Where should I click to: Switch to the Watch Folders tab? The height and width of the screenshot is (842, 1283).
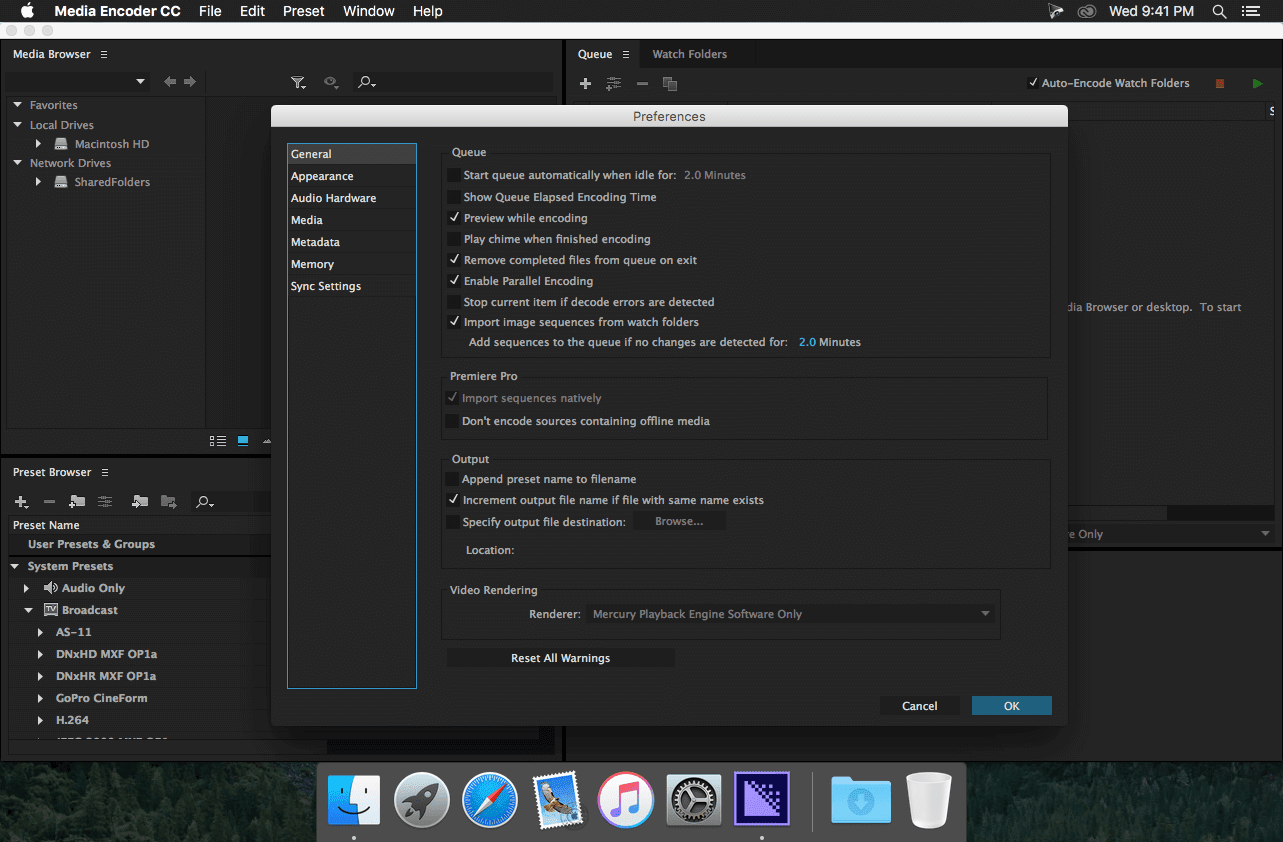point(689,54)
